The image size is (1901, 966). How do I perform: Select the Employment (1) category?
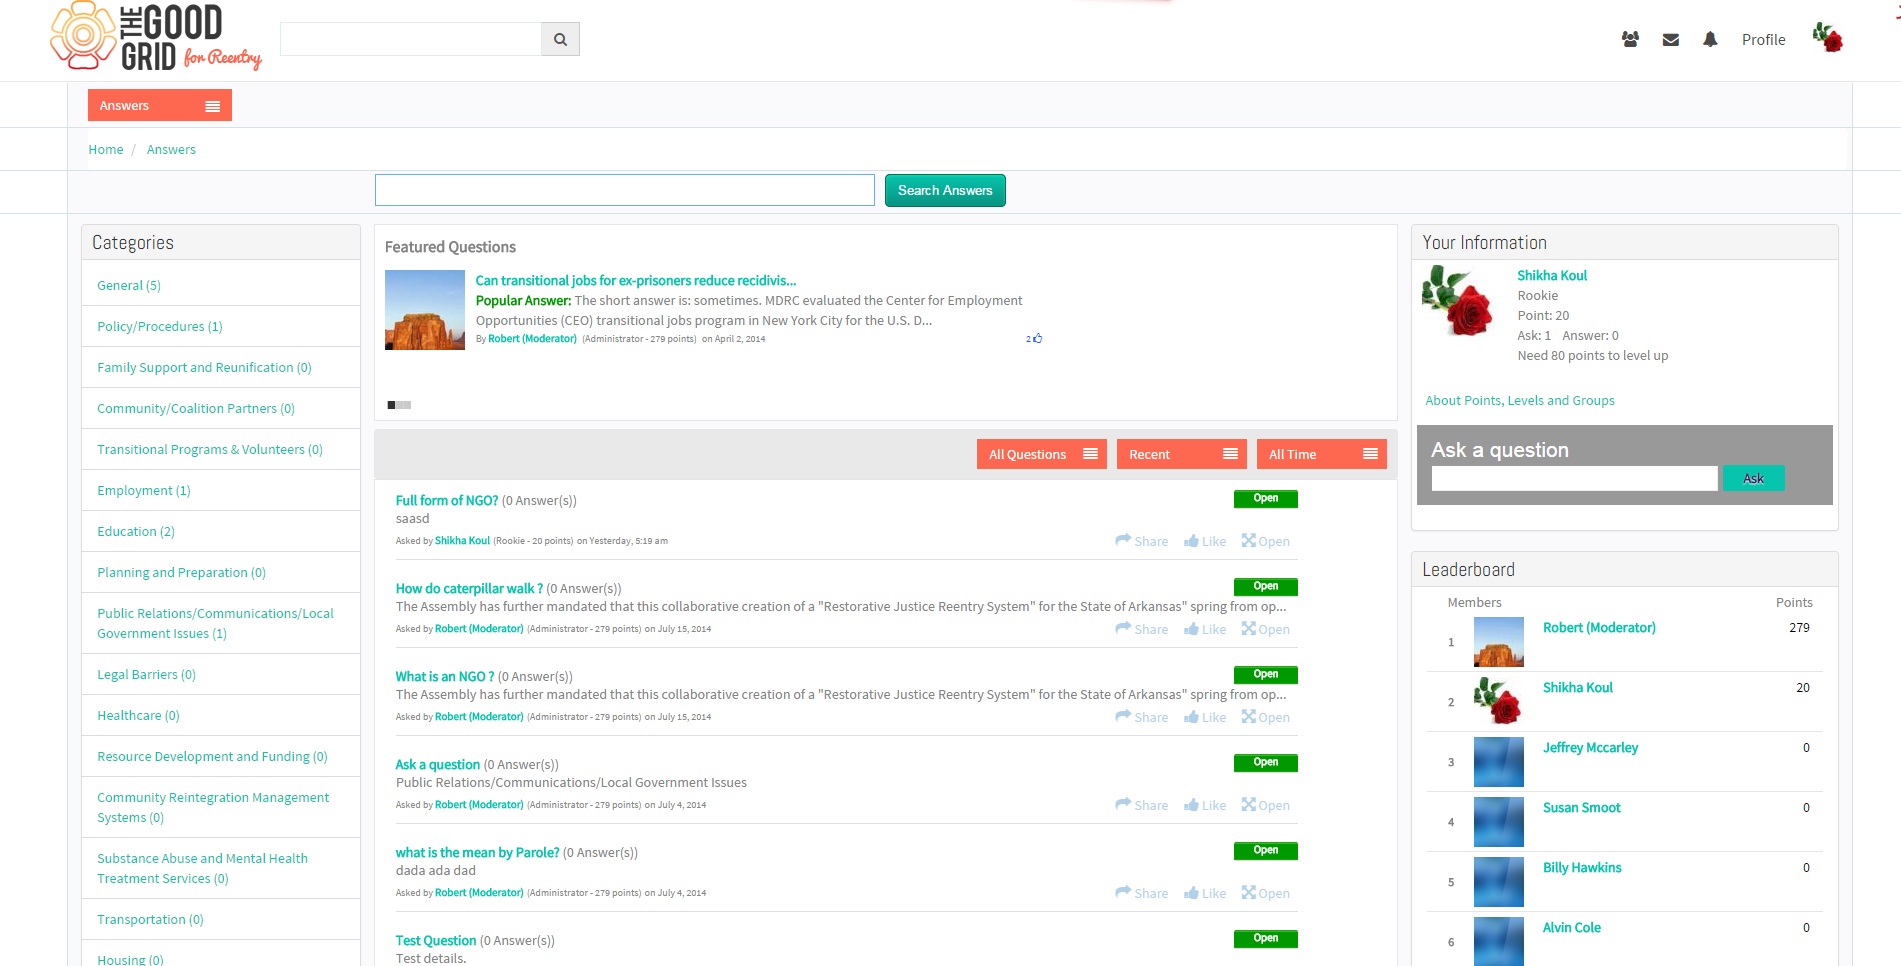click(144, 490)
